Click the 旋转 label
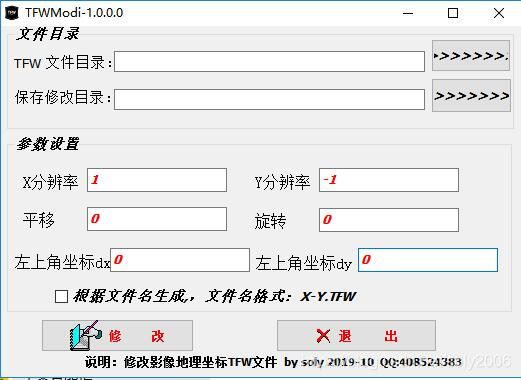The image size is (521, 380). click(x=270, y=221)
